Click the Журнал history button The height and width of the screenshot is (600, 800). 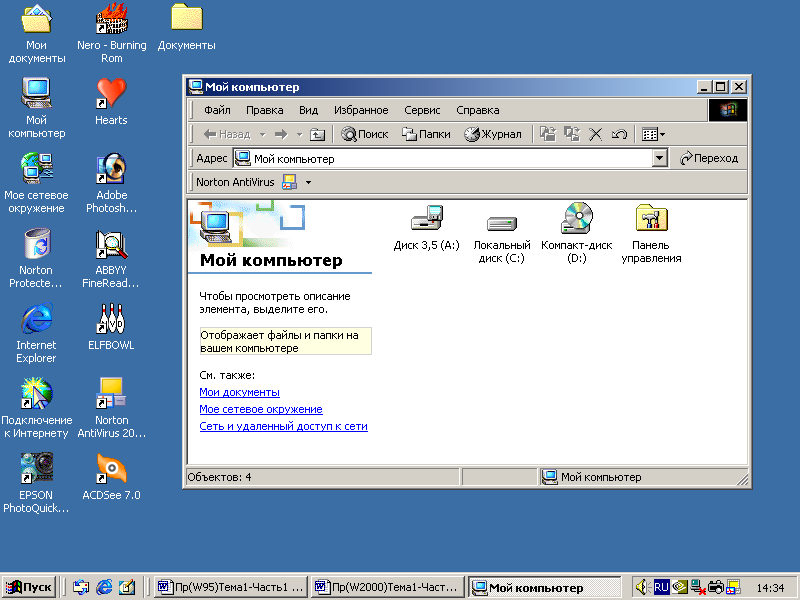pyautogui.click(x=493, y=135)
